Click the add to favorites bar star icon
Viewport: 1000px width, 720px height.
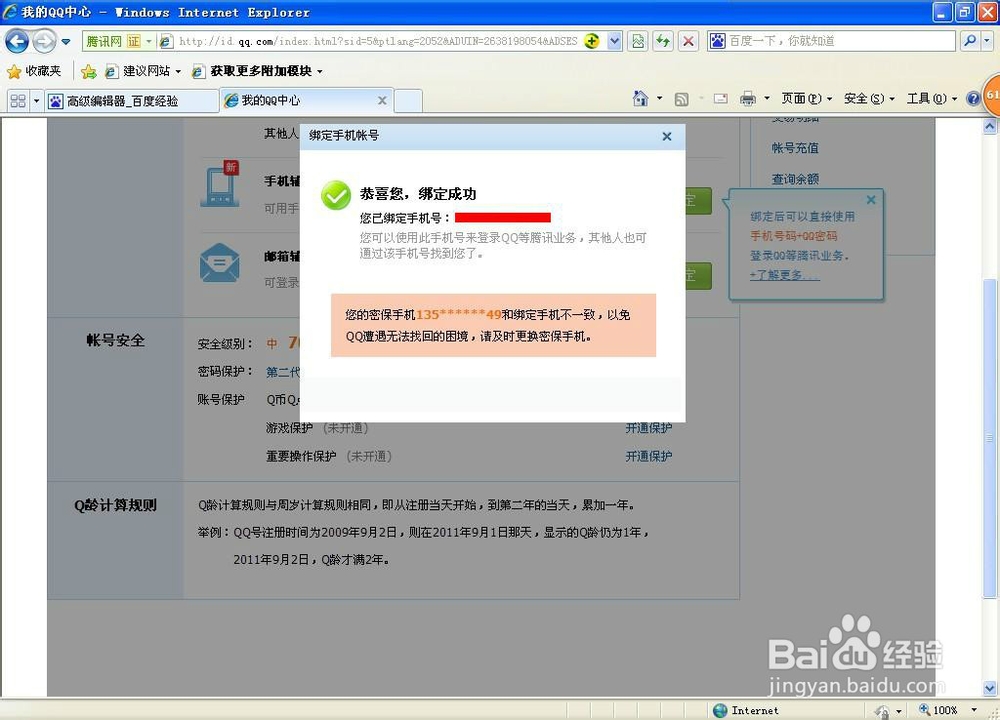coord(89,71)
